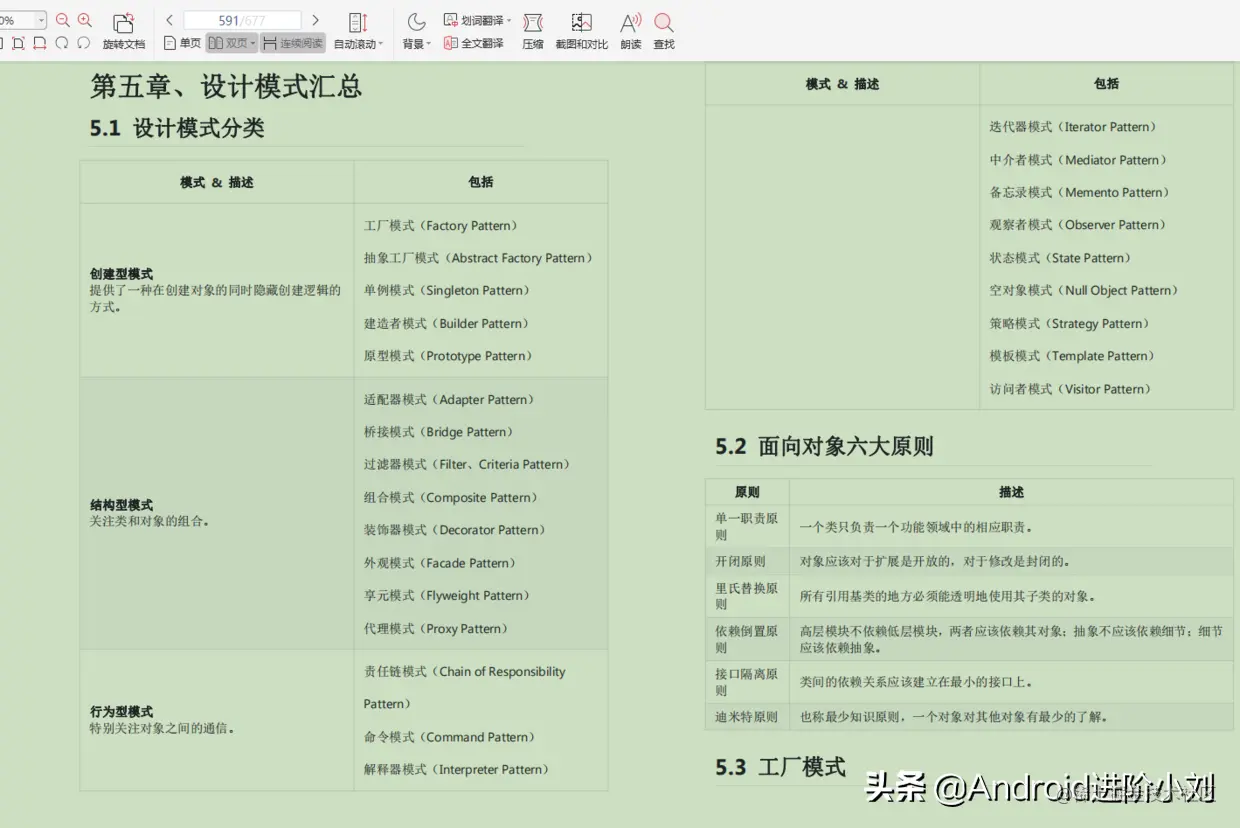Viewport: 1240px width, 828px height.
Task: Click the 迪米特原则 table cell
Action: [747, 717]
